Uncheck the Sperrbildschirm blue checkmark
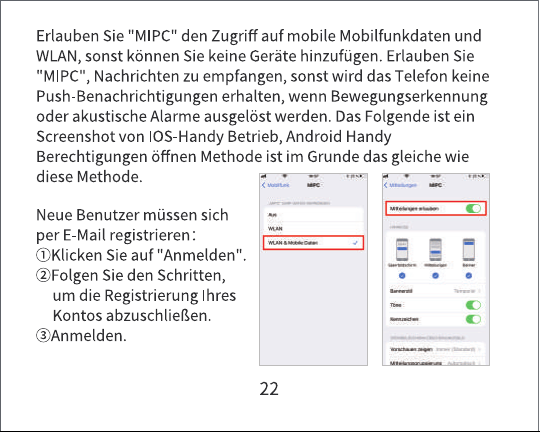The image size is (540, 432). (x=402, y=276)
